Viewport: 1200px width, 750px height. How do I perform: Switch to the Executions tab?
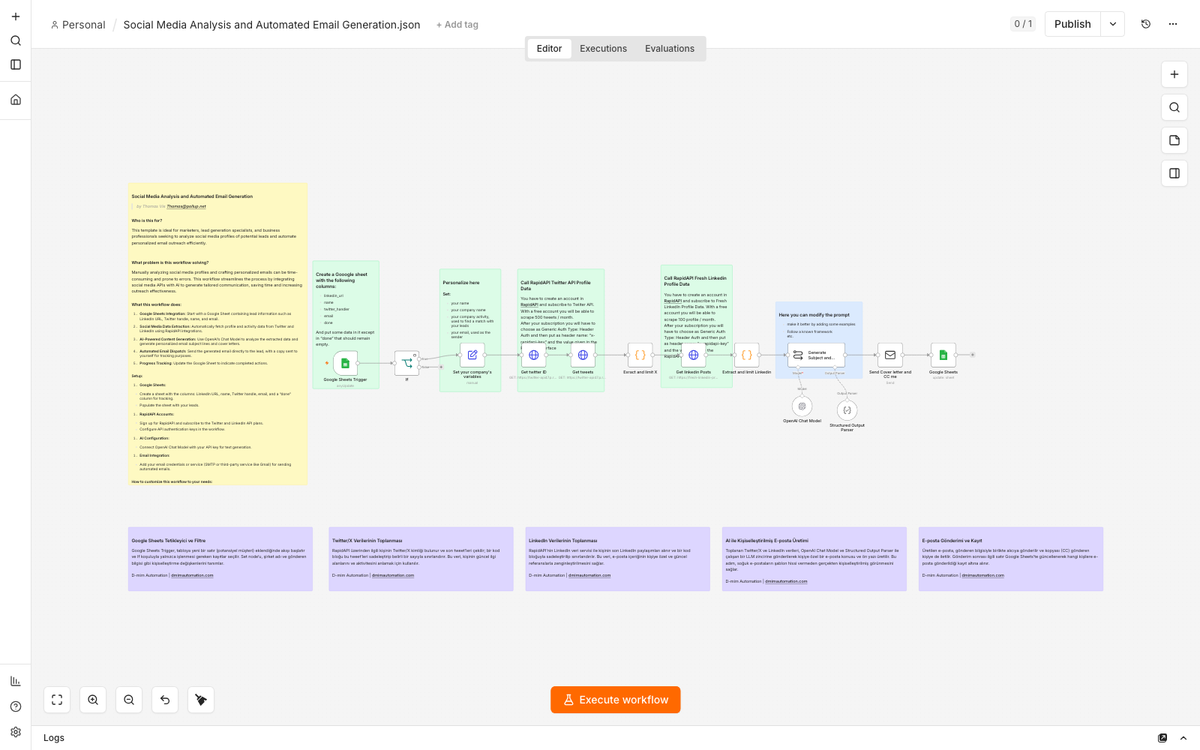603,48
